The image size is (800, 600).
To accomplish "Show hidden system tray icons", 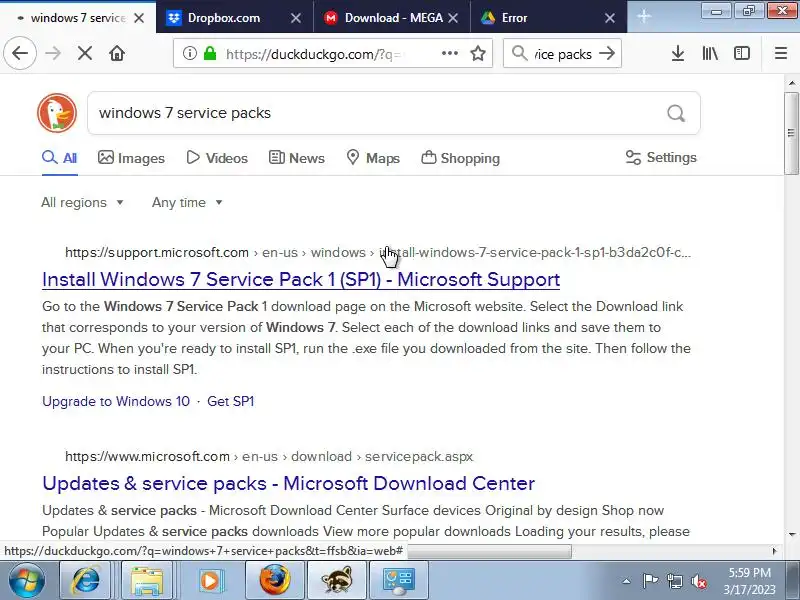I will coord(626,581).
